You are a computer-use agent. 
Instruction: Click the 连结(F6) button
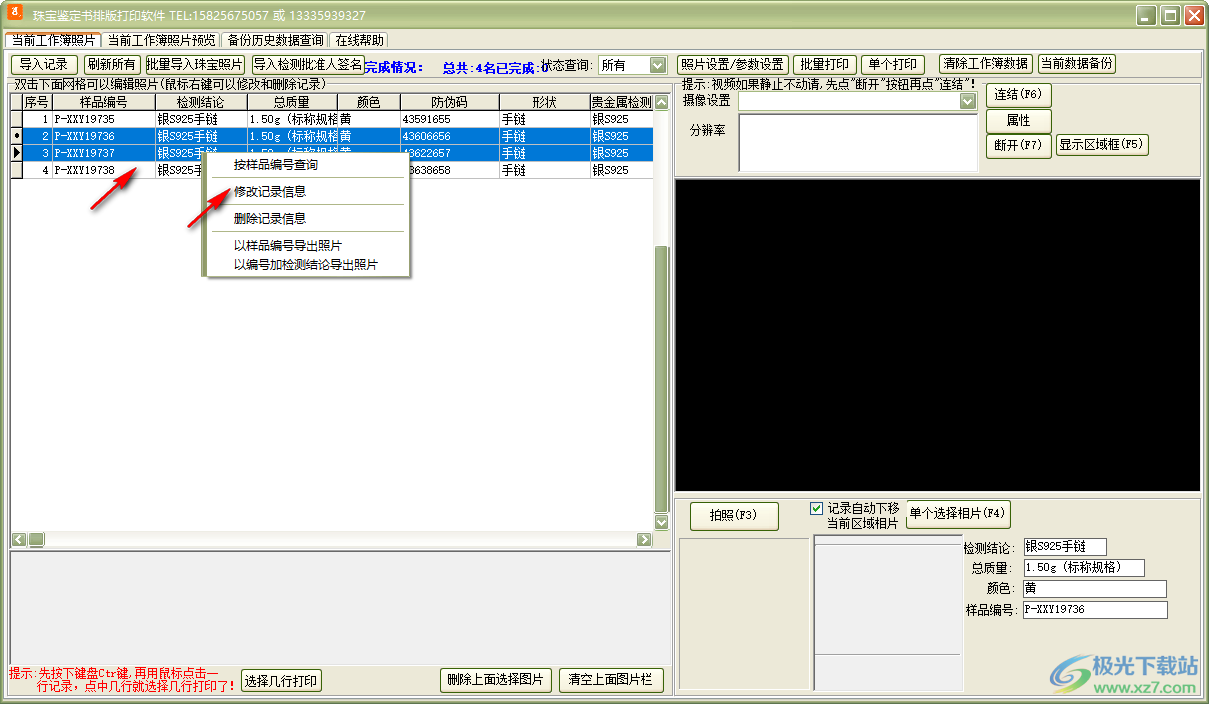pos(1018,95)
